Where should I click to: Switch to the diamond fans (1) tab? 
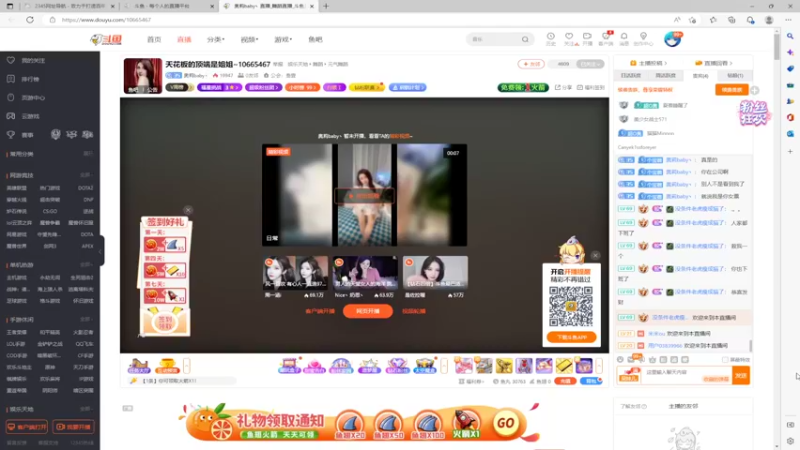(x=735, y=76)
